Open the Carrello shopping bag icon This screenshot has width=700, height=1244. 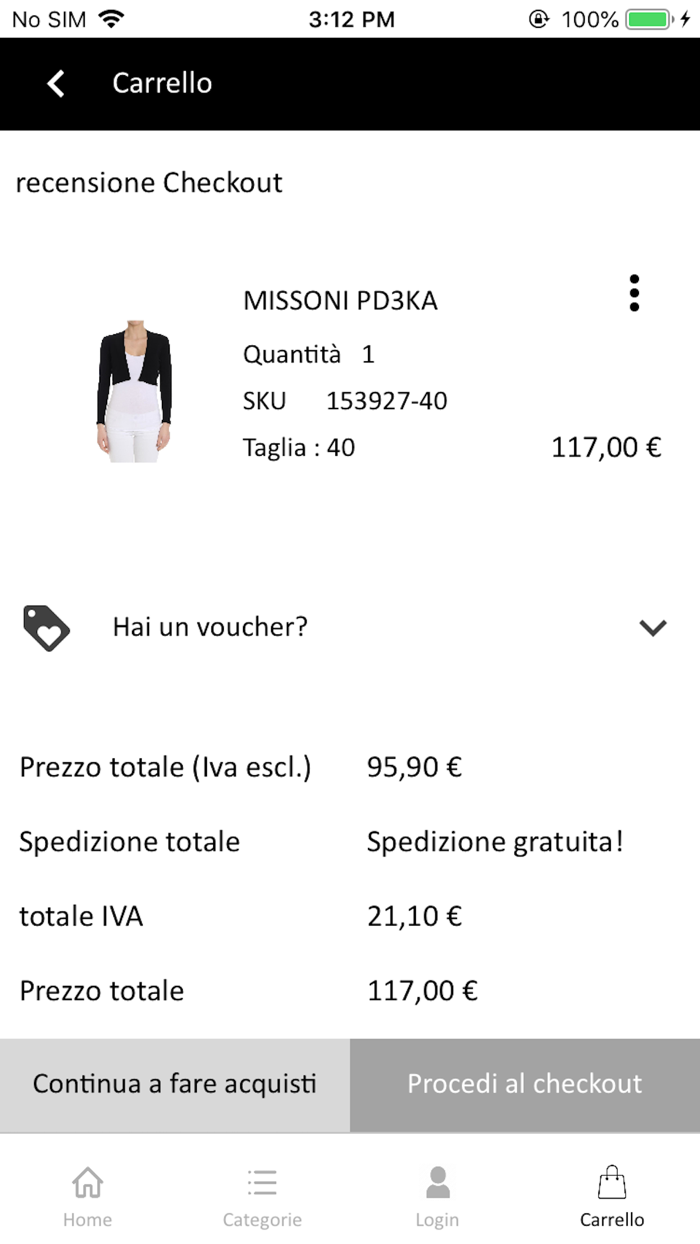point(612,1181)
